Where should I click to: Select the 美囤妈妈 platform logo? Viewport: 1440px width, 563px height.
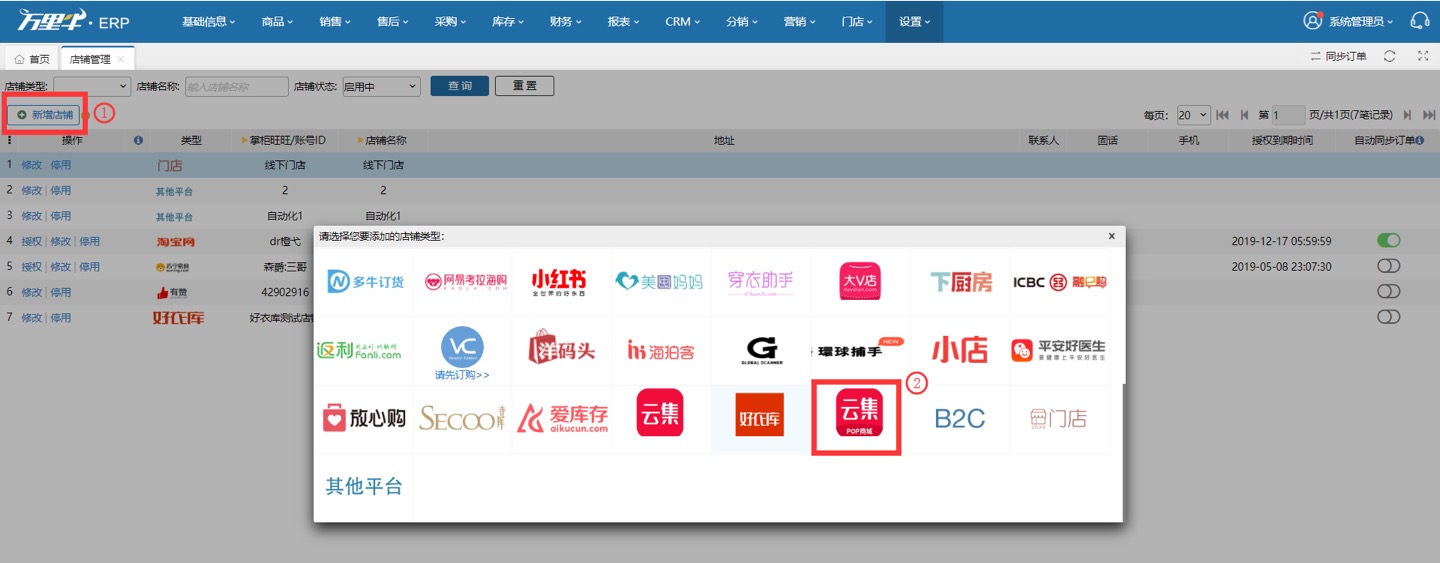(x=659, y=282)
